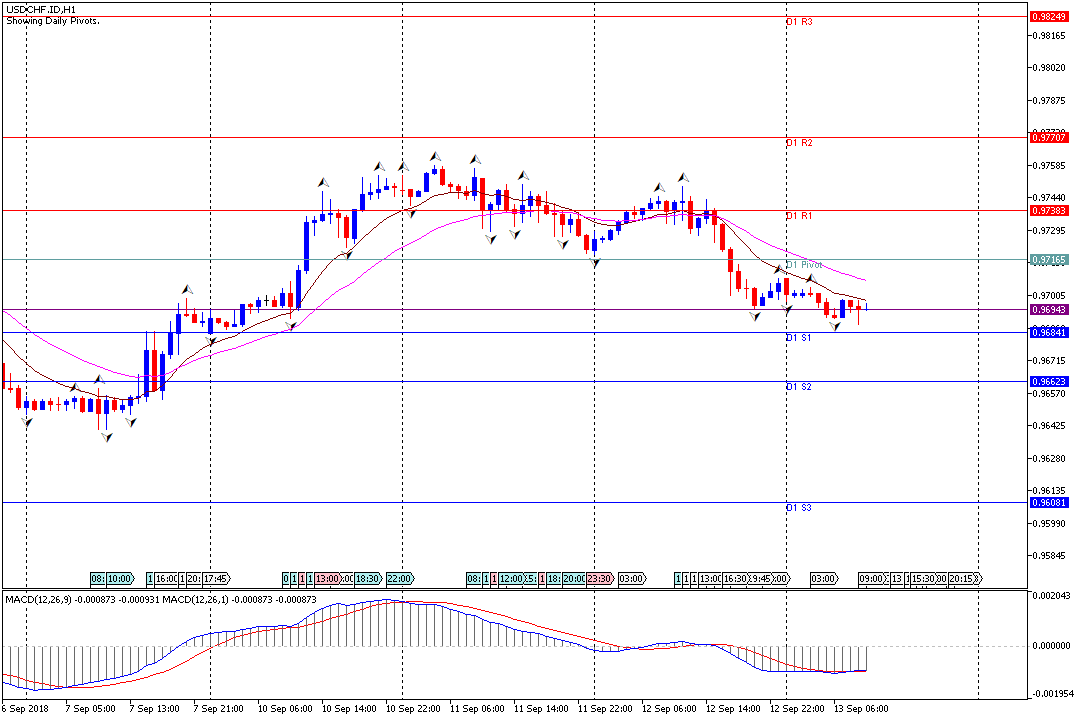Select the pink 13:00 event marker
The height and width of the screenshot is (720, 1080).
pyautogui.click(x=328, y=579)
